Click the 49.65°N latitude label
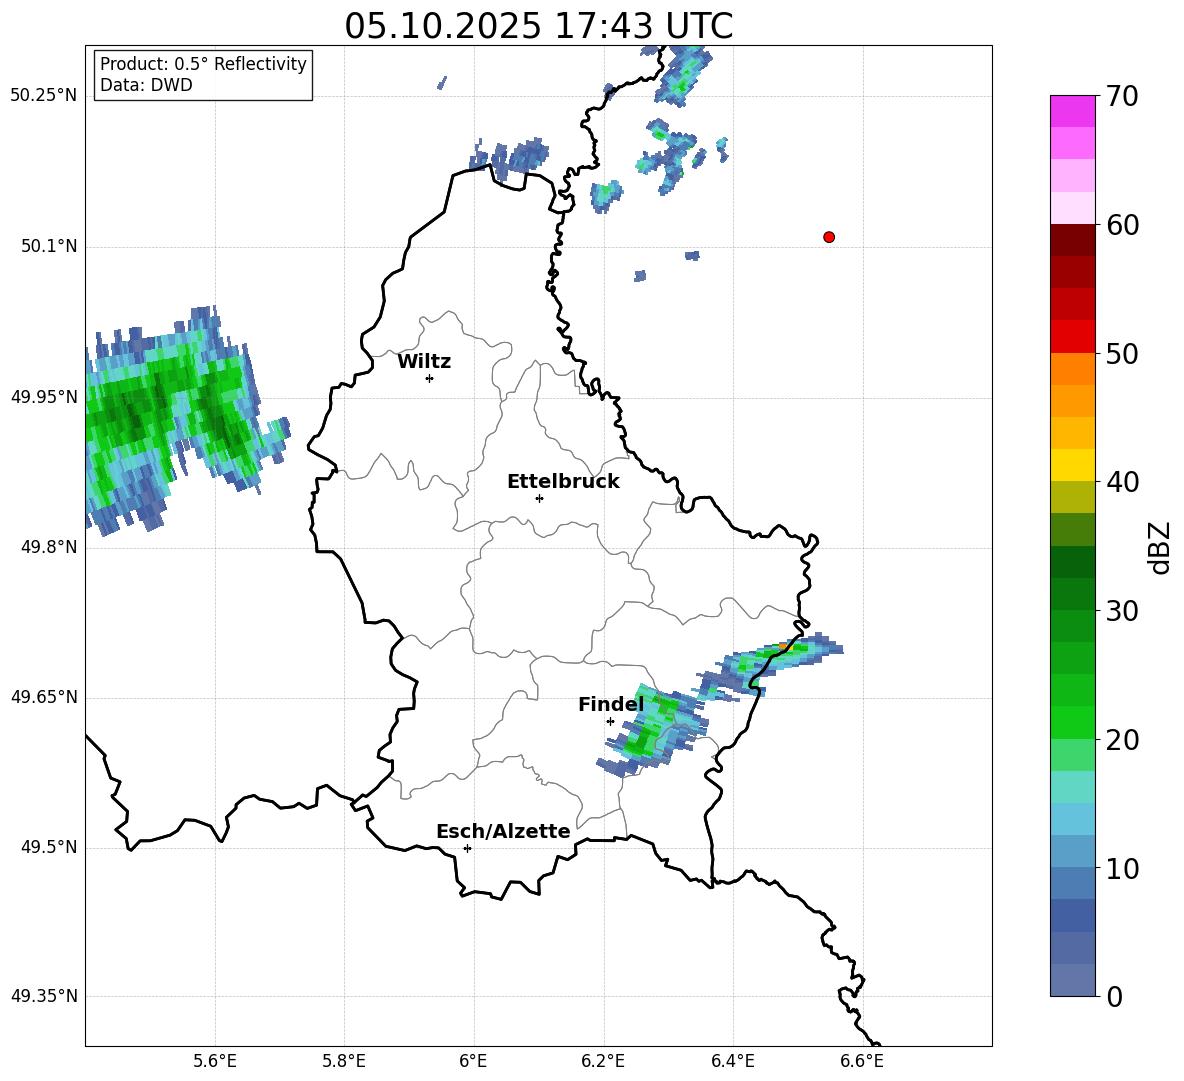 tap(44, 696)
